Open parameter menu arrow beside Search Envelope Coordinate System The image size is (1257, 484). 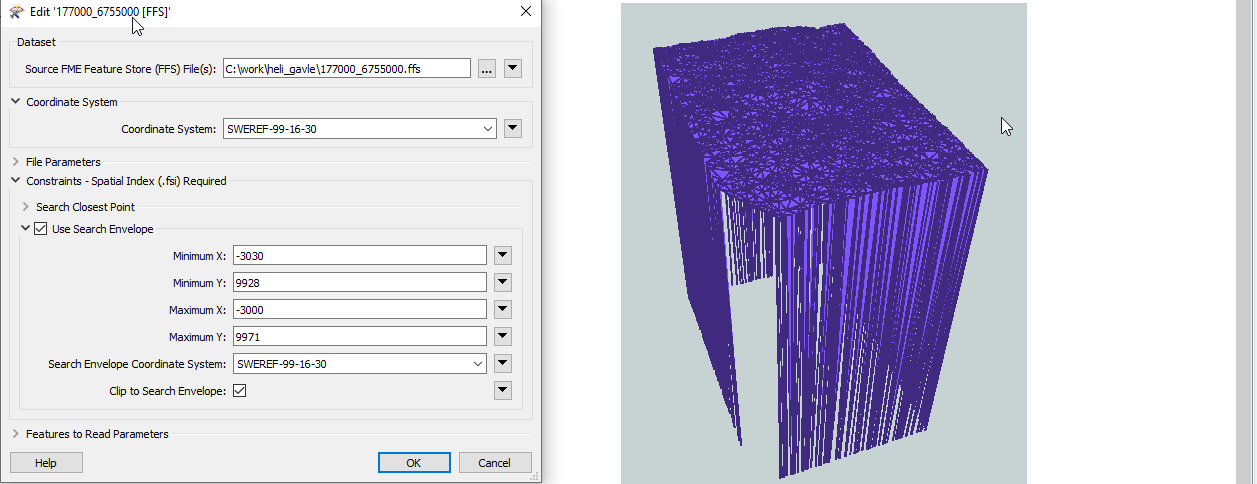click(x=503, y=364)
